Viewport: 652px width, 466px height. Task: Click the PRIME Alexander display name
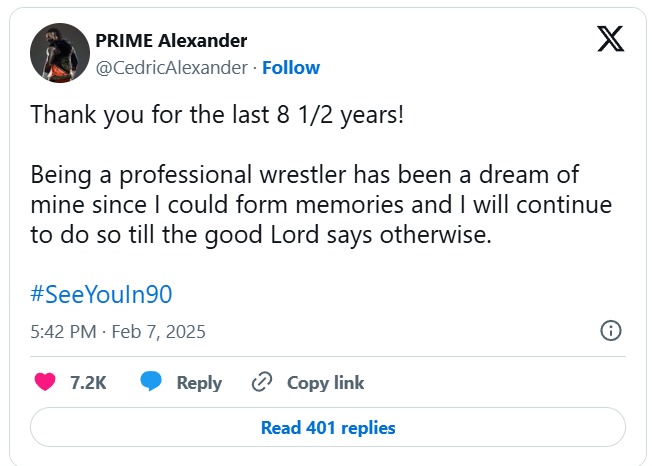(171, 41)
